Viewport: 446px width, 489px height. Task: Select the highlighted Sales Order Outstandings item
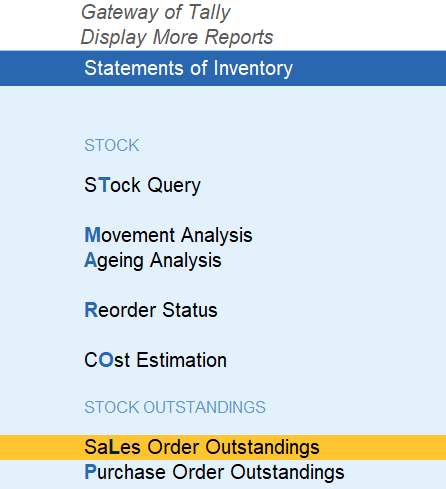(x=223, y=447)
